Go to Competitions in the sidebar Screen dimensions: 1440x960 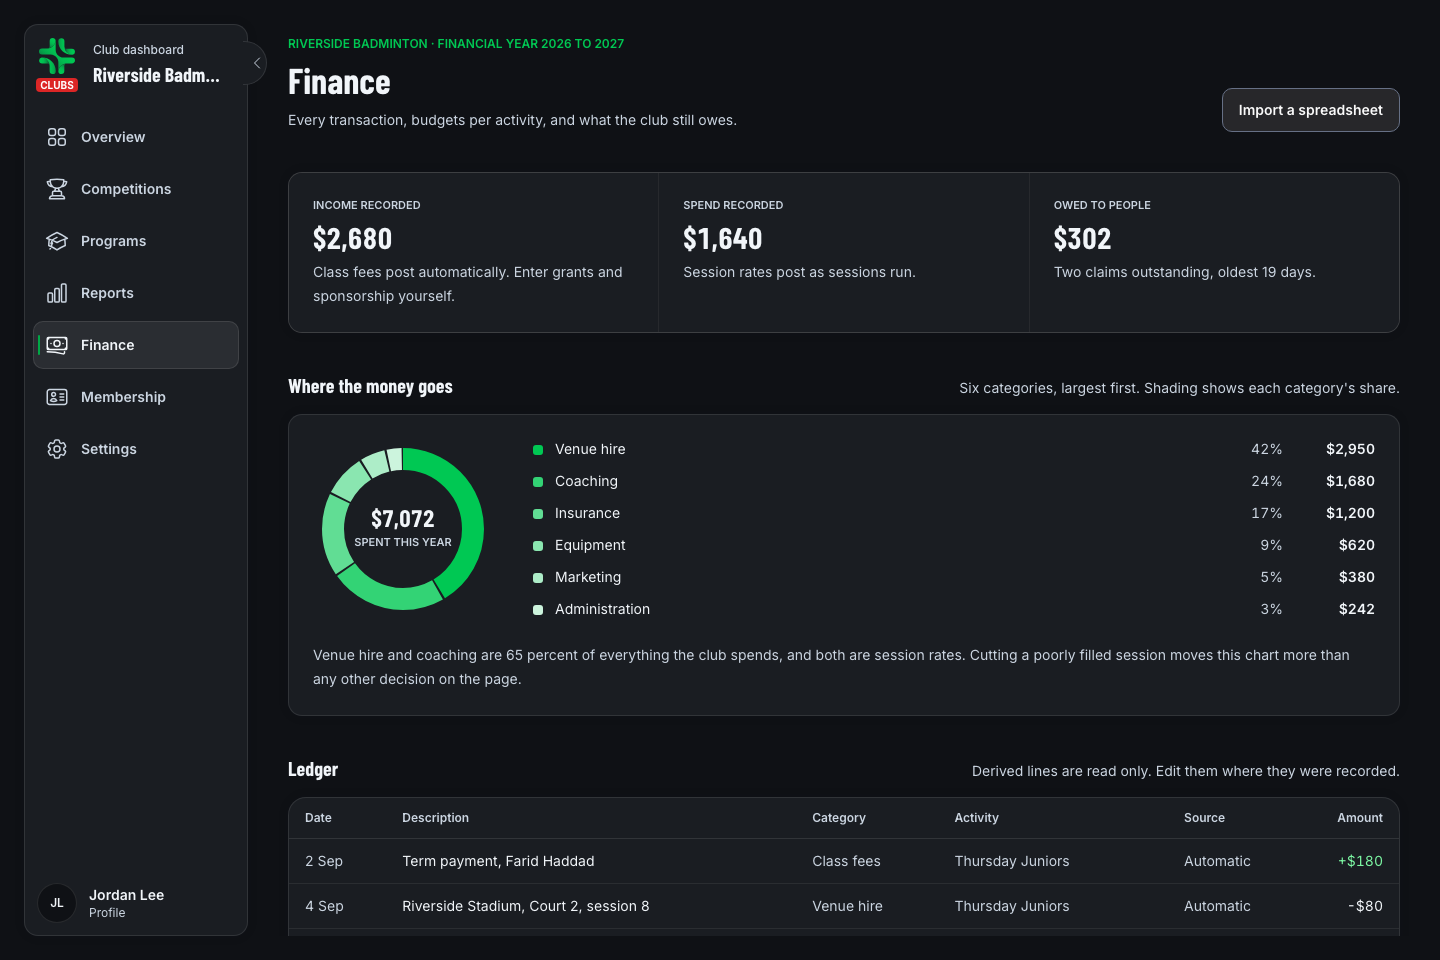pyautogui.click(x=136, y=189)
